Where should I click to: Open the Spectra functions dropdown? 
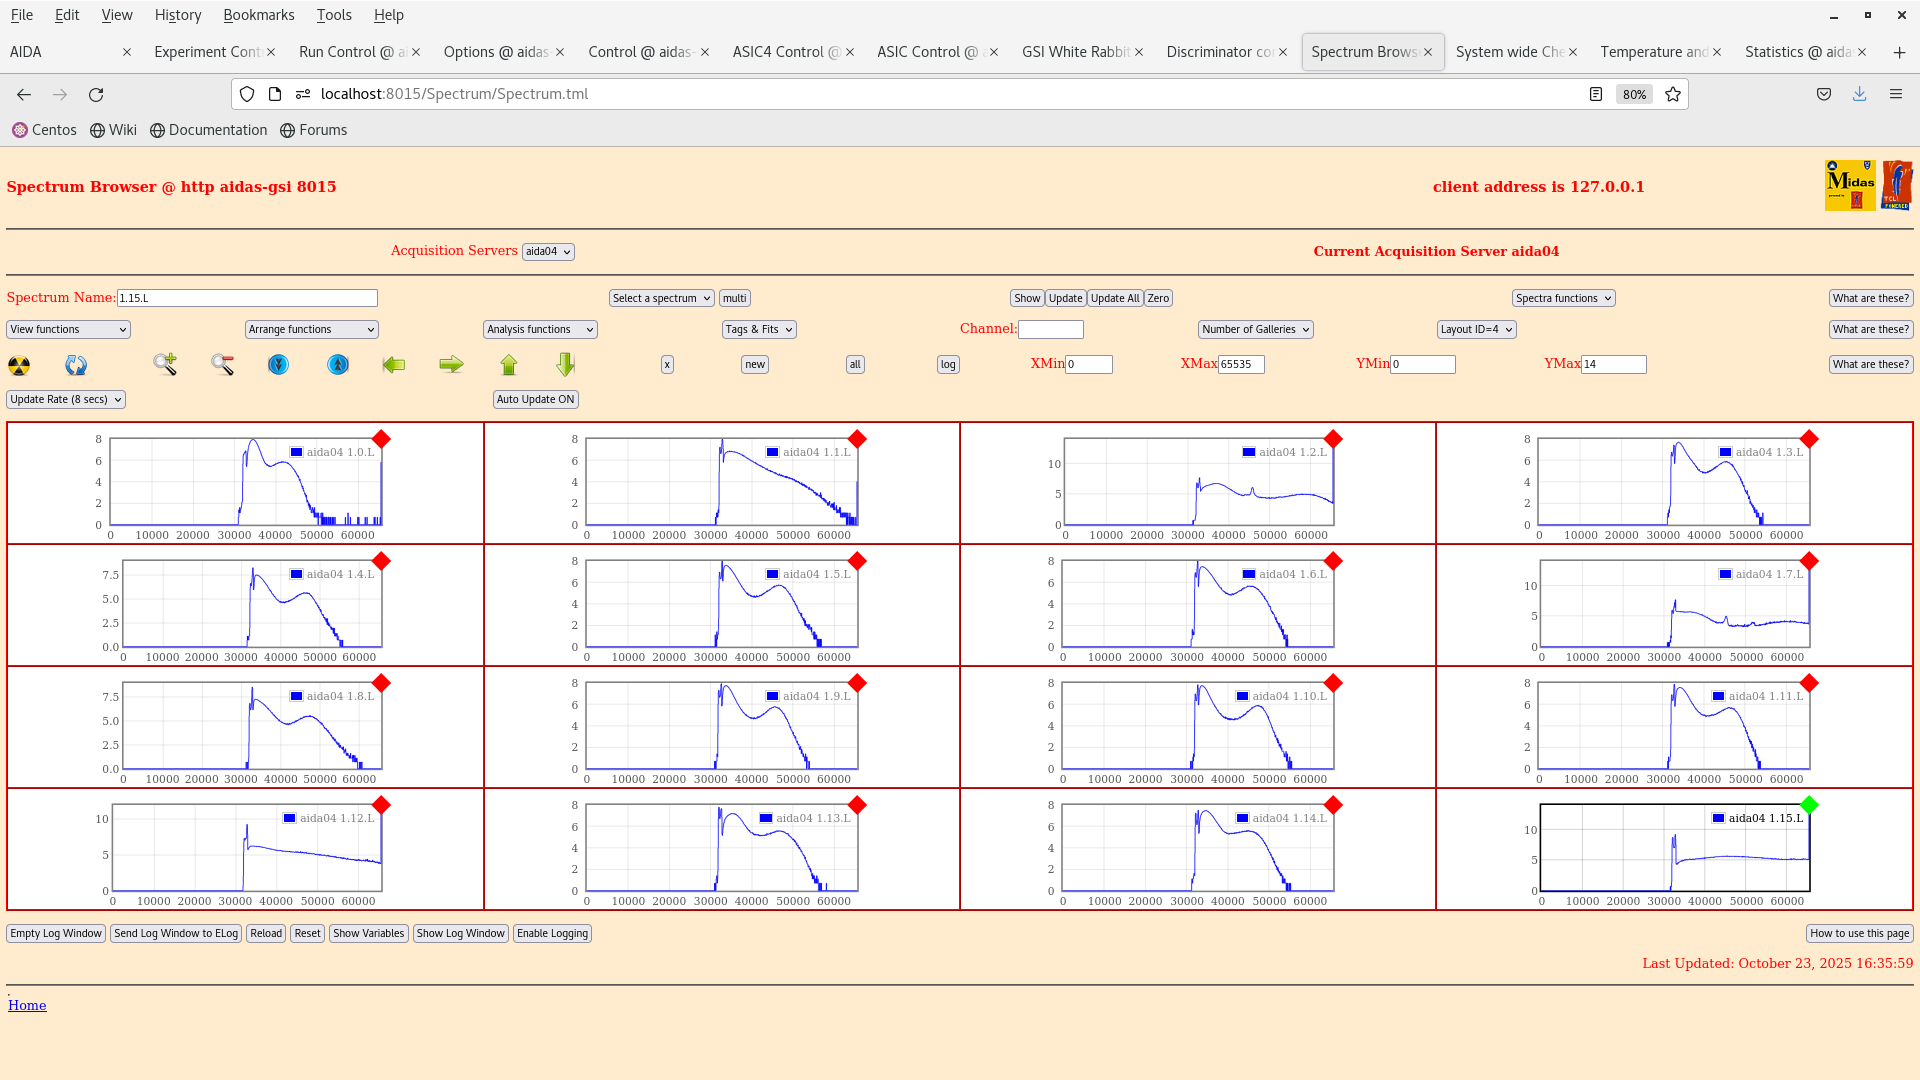pos(1563,297)
